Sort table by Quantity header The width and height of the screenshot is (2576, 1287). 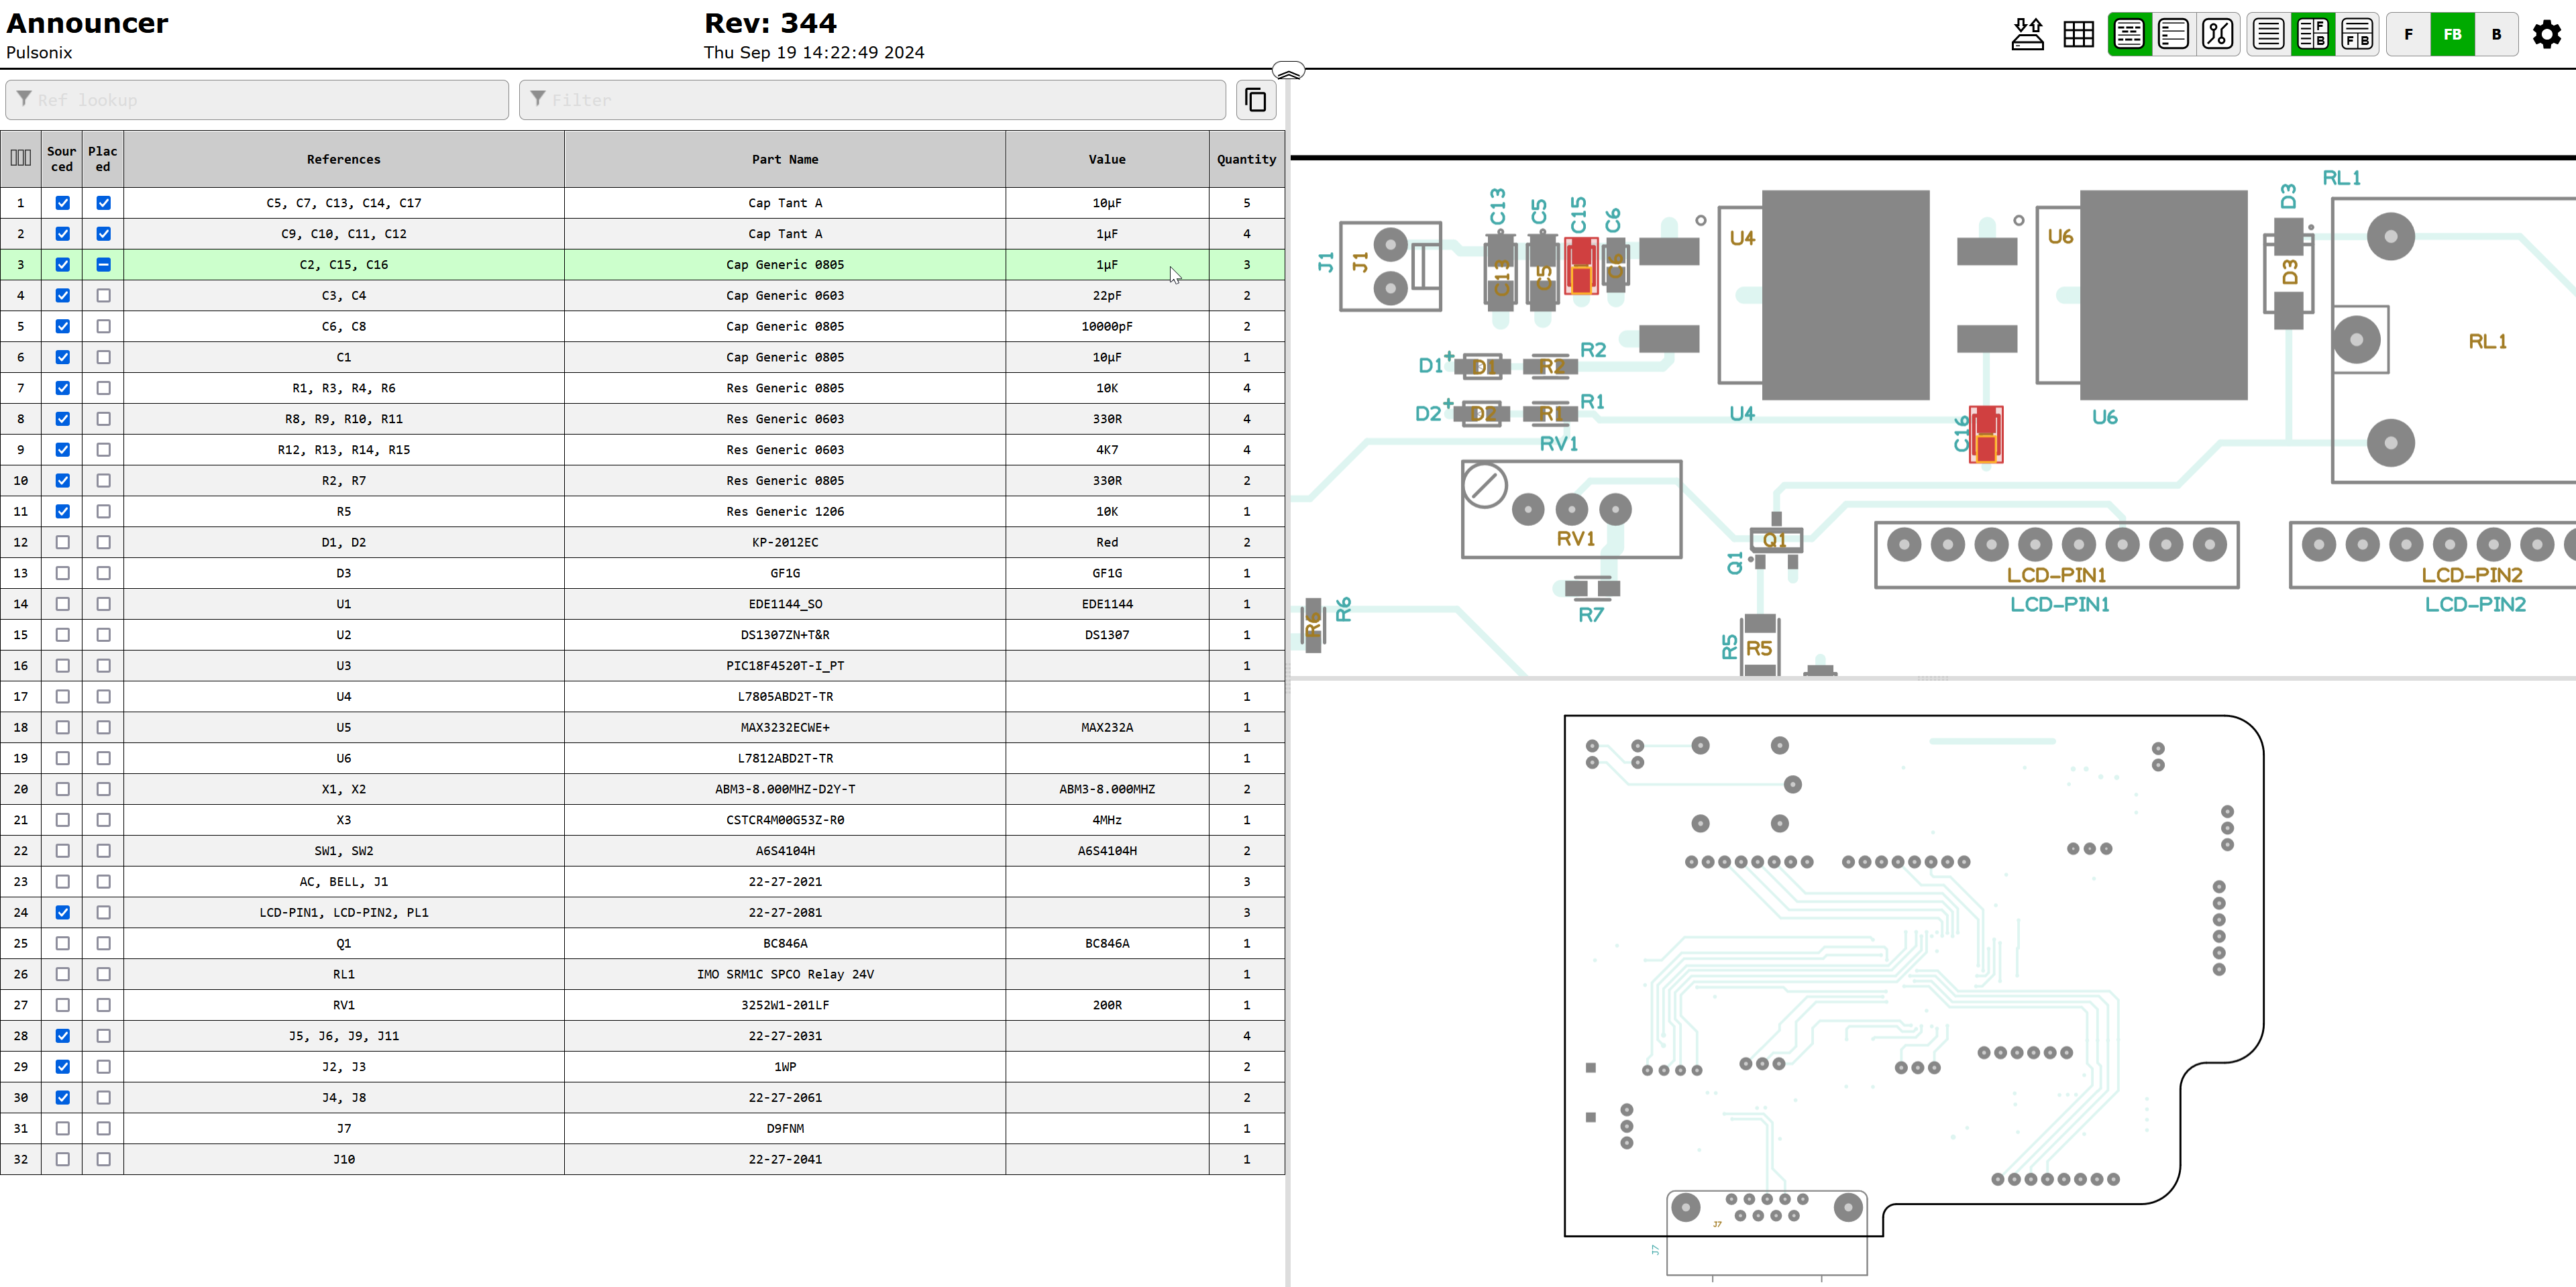pyautogui.click(x=1245, y=159)
